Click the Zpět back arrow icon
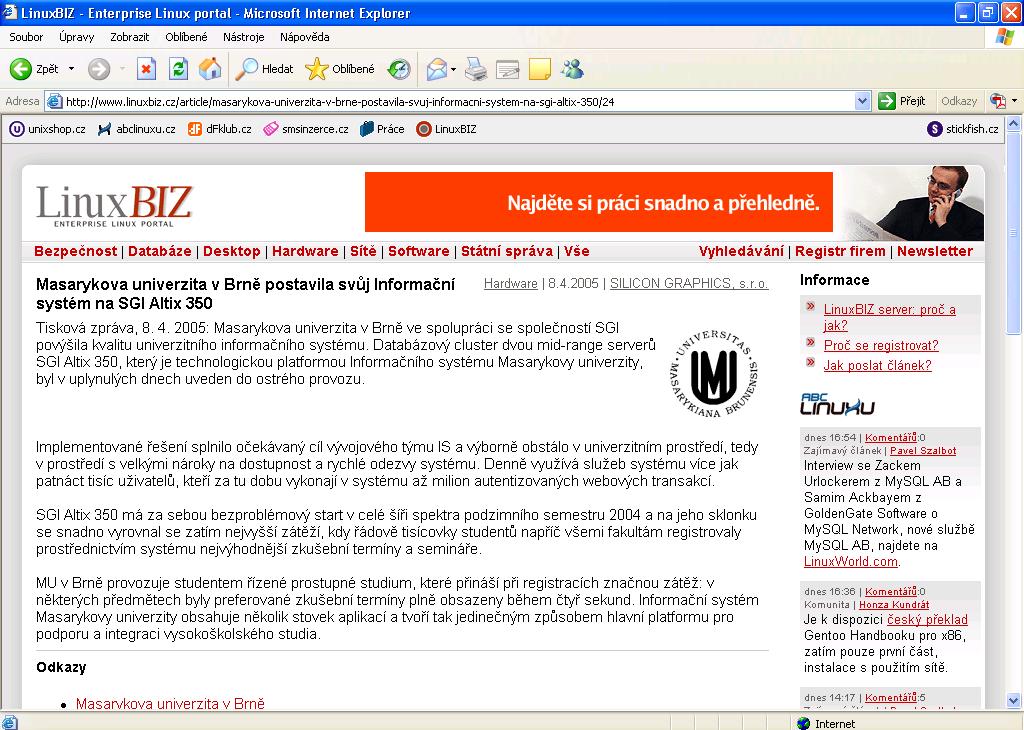The height and width of the screenshot is (730, 1024). tap(21, 69)
